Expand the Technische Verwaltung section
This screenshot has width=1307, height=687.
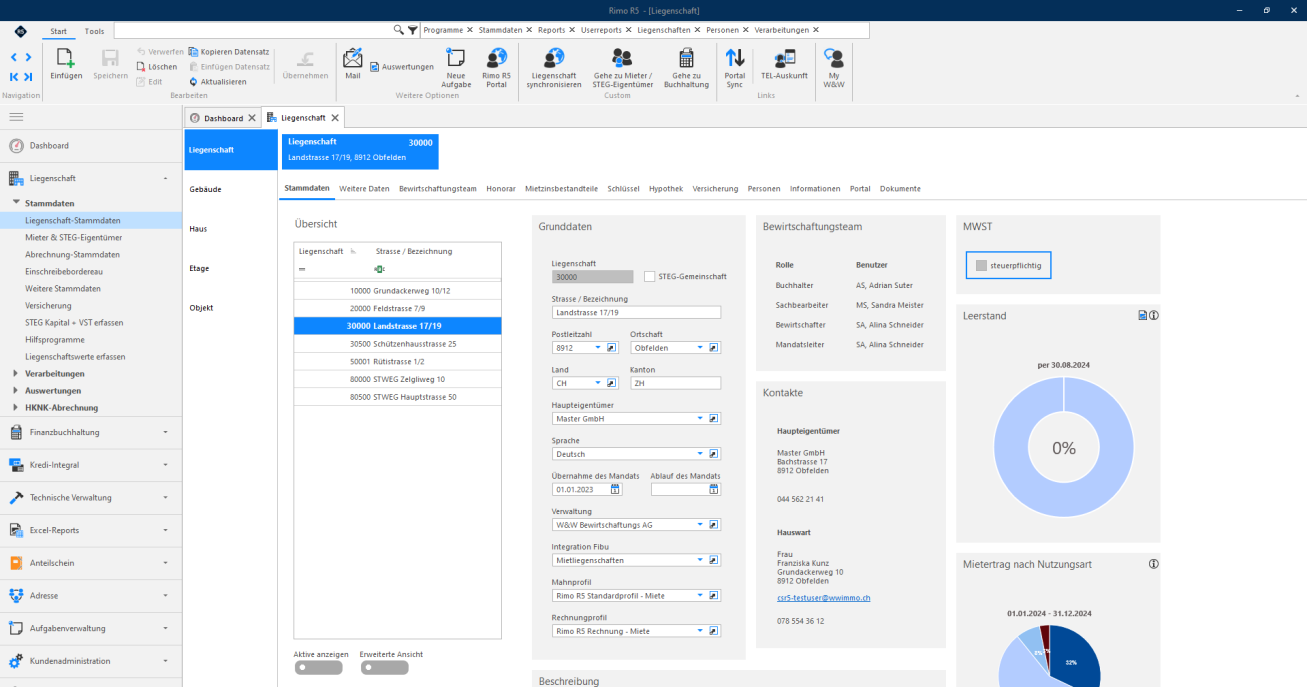point(91,497)
